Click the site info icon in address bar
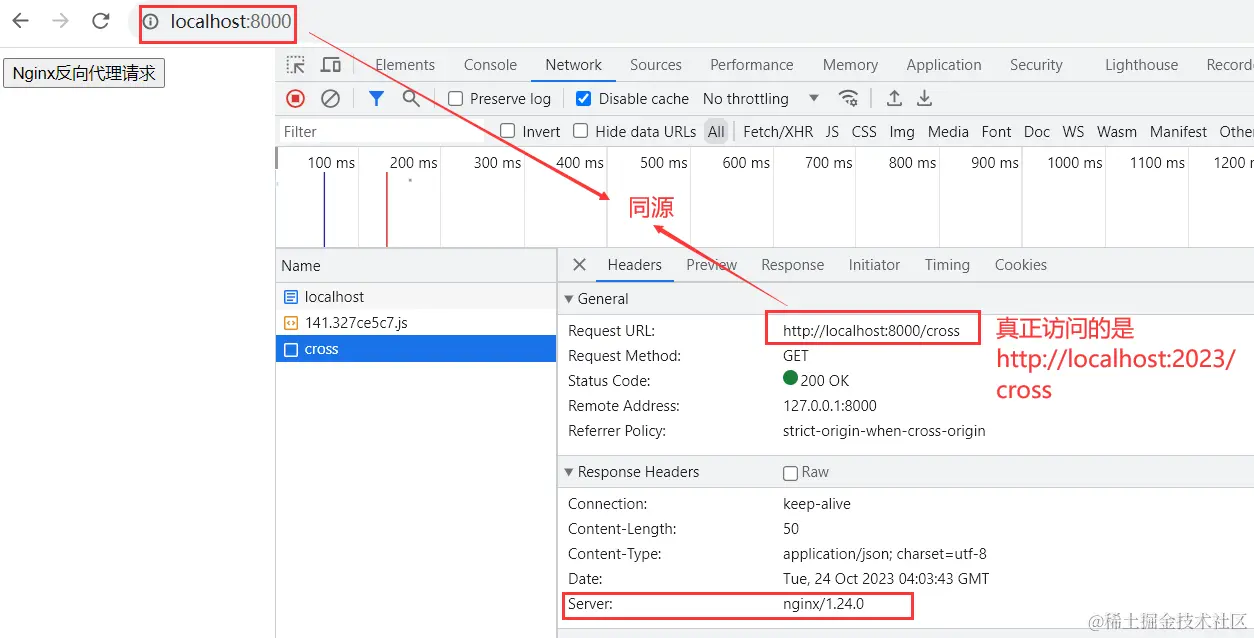This screenshot has height=638, width=1254. coord(151,21)
